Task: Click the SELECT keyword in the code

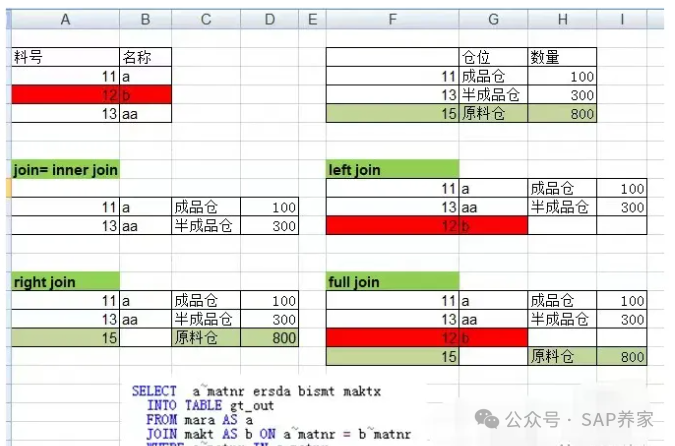Action: pyautogui.click(x=154, y=391)
